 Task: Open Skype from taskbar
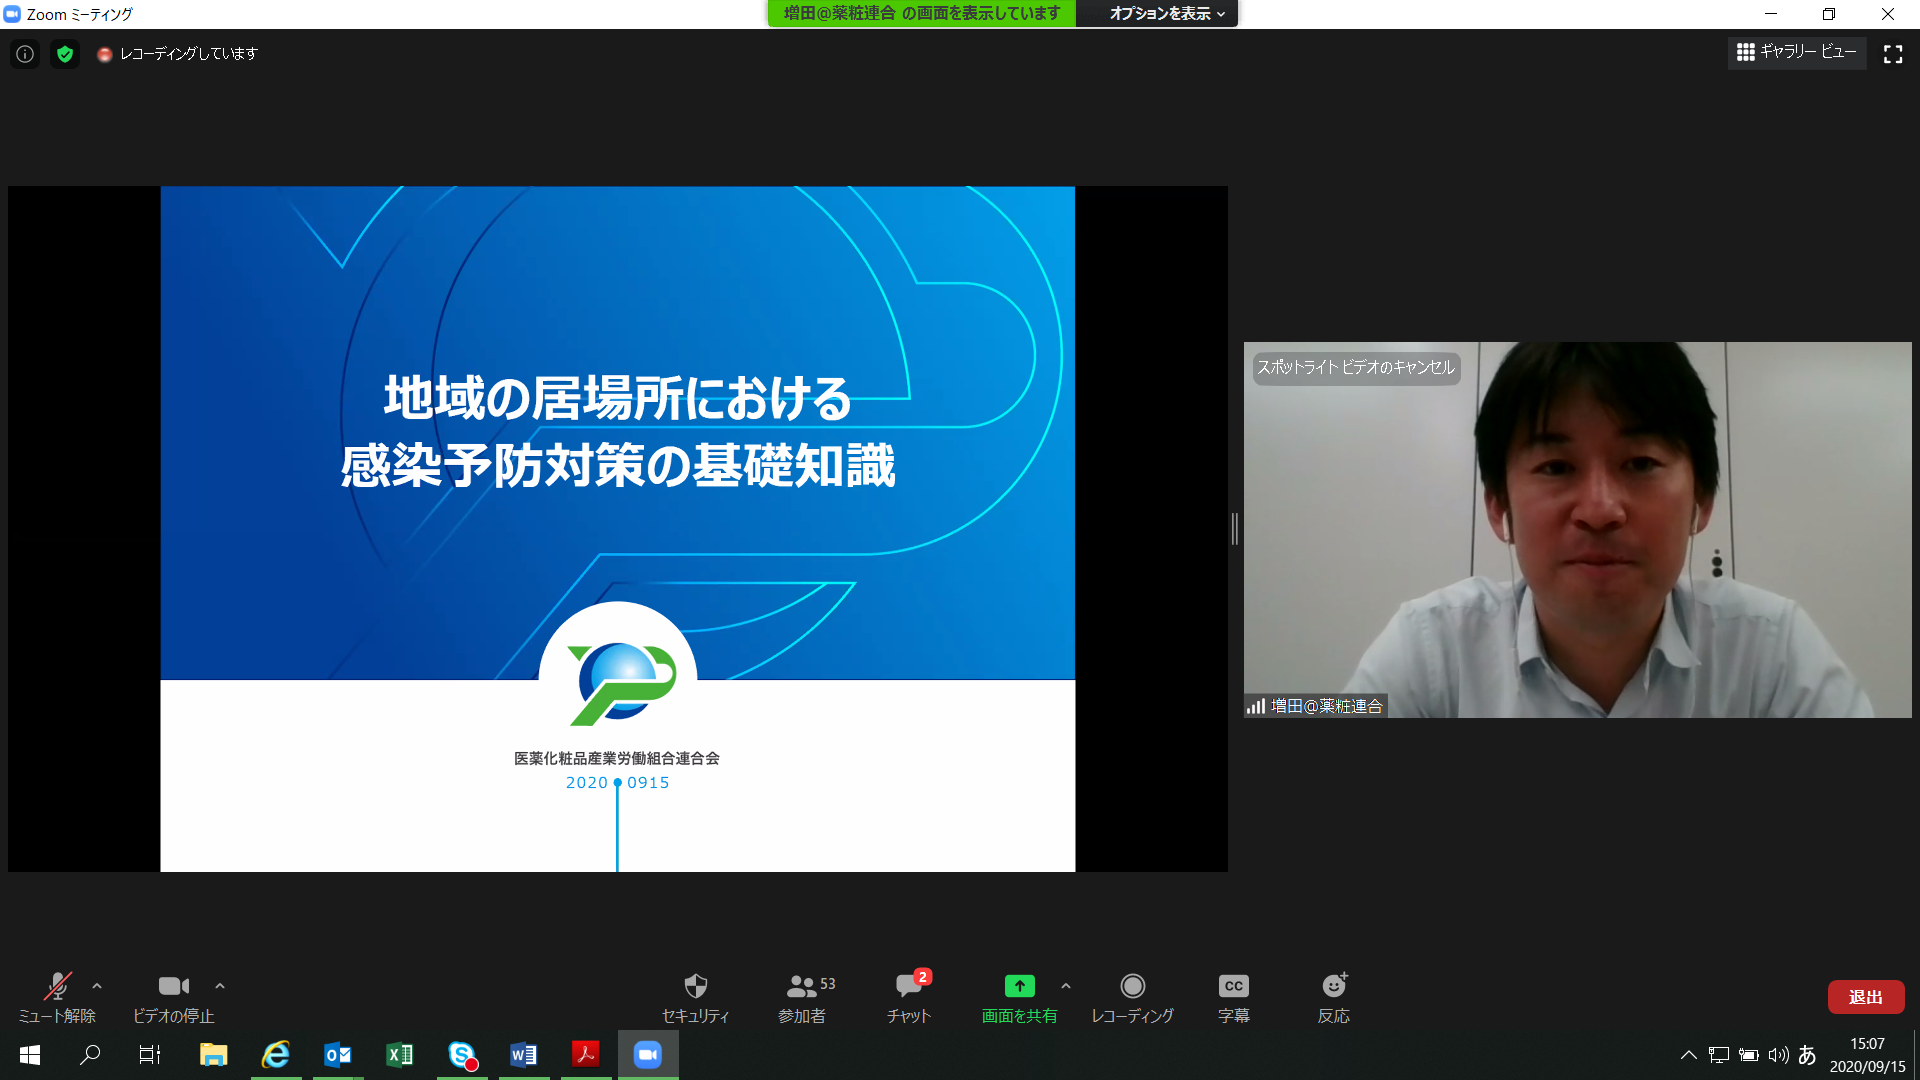coord(462,1055)
